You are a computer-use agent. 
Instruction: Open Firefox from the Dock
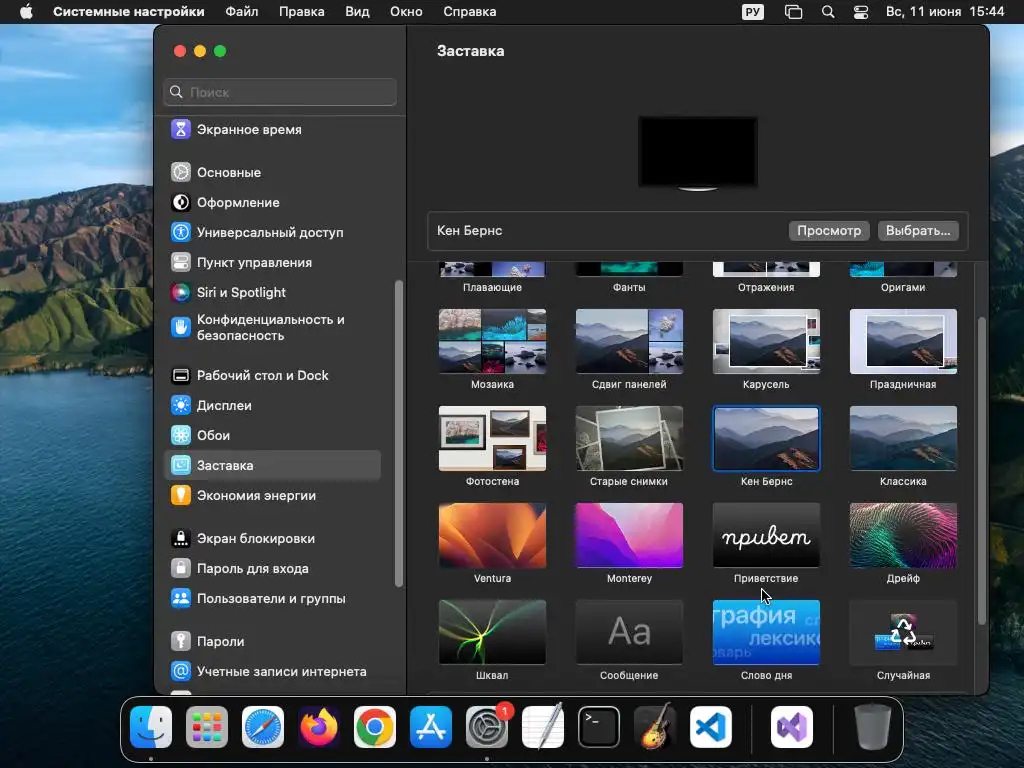319,727
